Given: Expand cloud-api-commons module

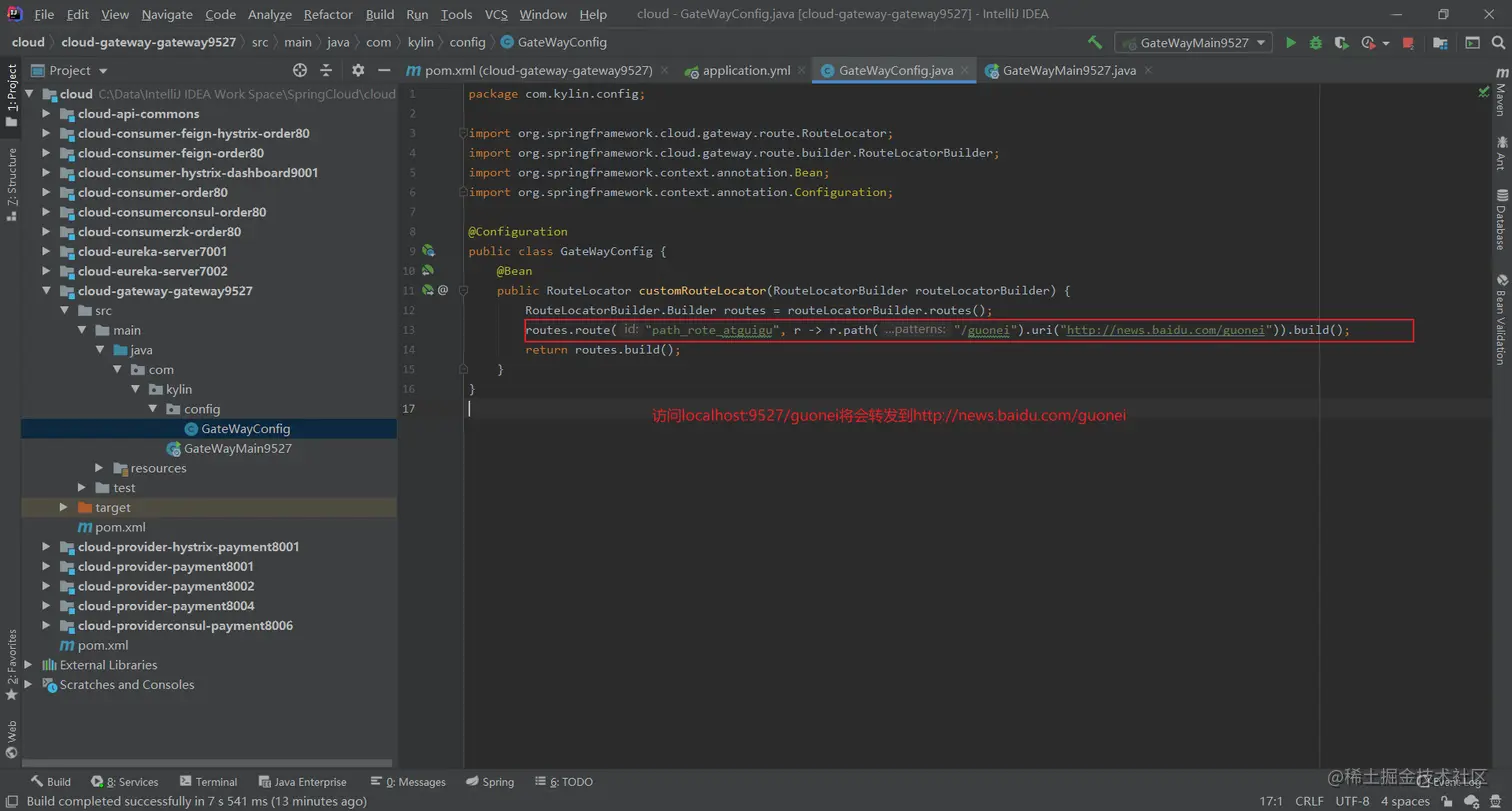Looking at the screenshot, I should coord(46,114).
